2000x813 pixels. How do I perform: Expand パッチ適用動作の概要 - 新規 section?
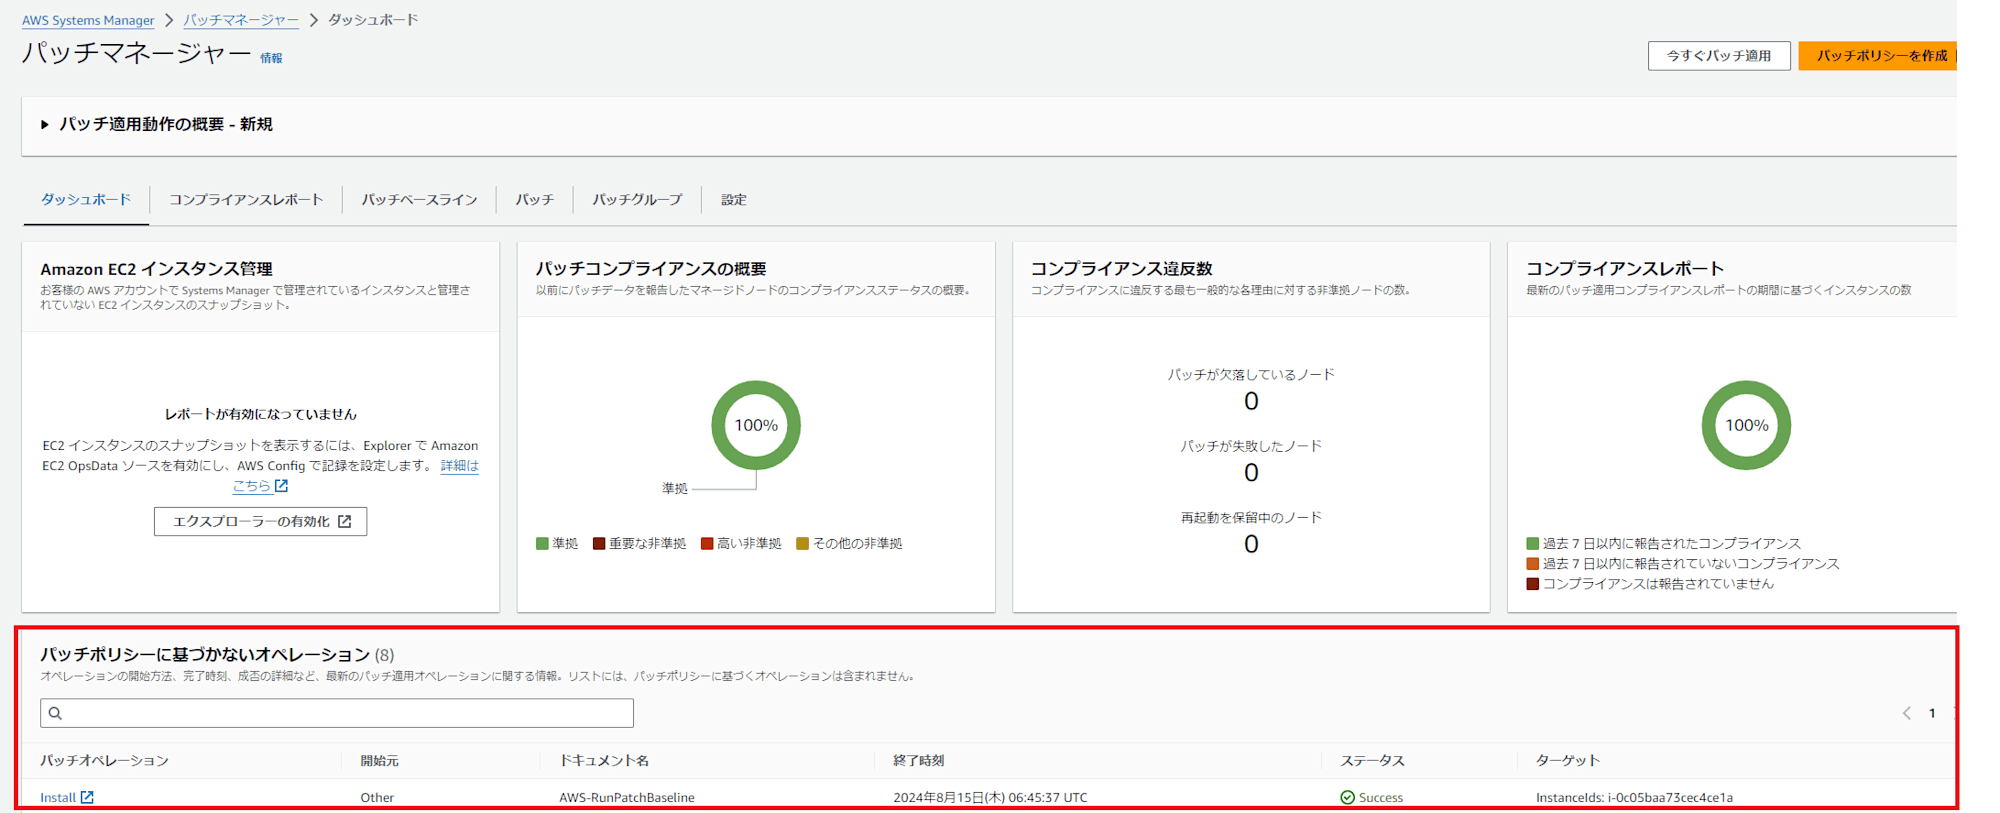157,124
